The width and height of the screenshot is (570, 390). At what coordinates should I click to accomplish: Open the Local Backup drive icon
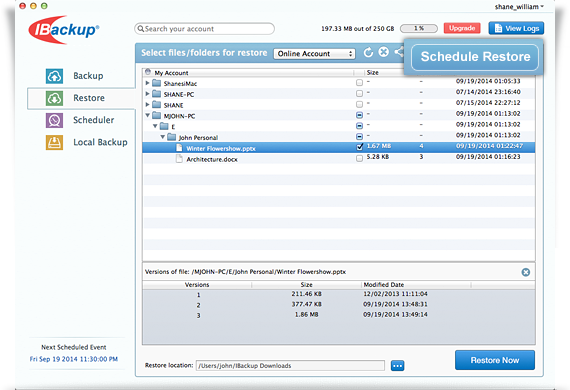click(x=54, y=142)
